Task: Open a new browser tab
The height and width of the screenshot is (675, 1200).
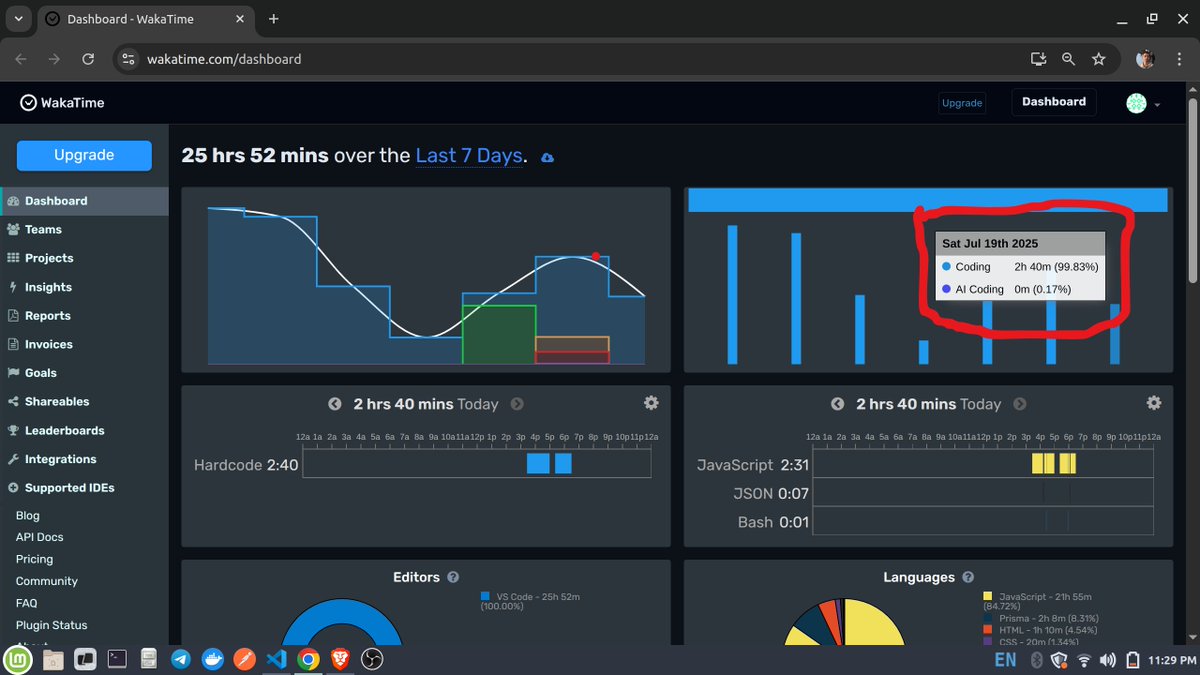Action: click(274, 19)
